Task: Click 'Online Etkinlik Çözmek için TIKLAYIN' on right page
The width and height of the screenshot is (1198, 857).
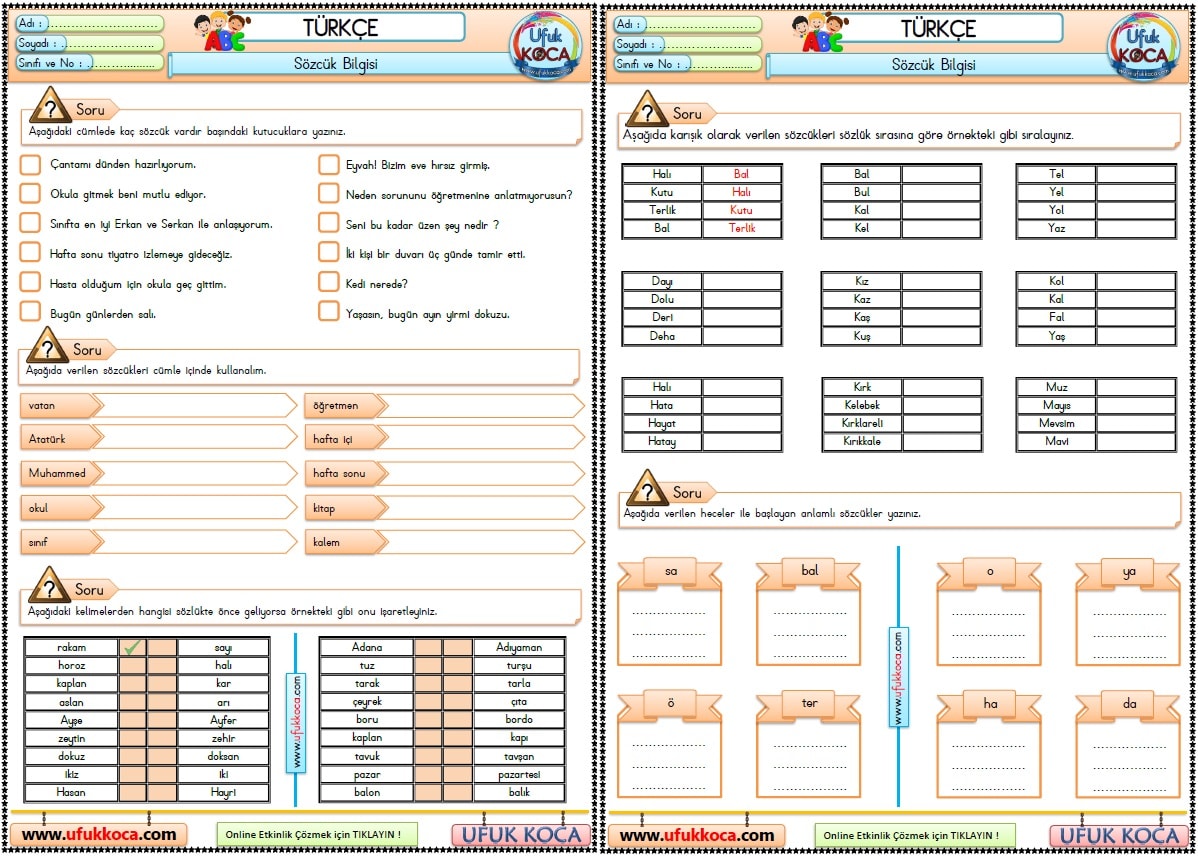Action: tap(915, 836)
